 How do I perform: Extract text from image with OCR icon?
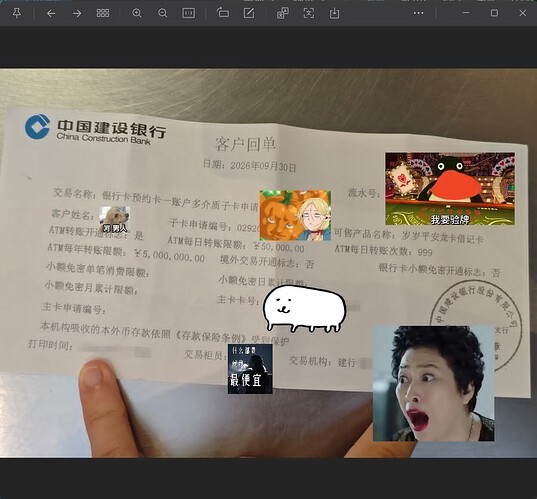[x=309, y=13]
